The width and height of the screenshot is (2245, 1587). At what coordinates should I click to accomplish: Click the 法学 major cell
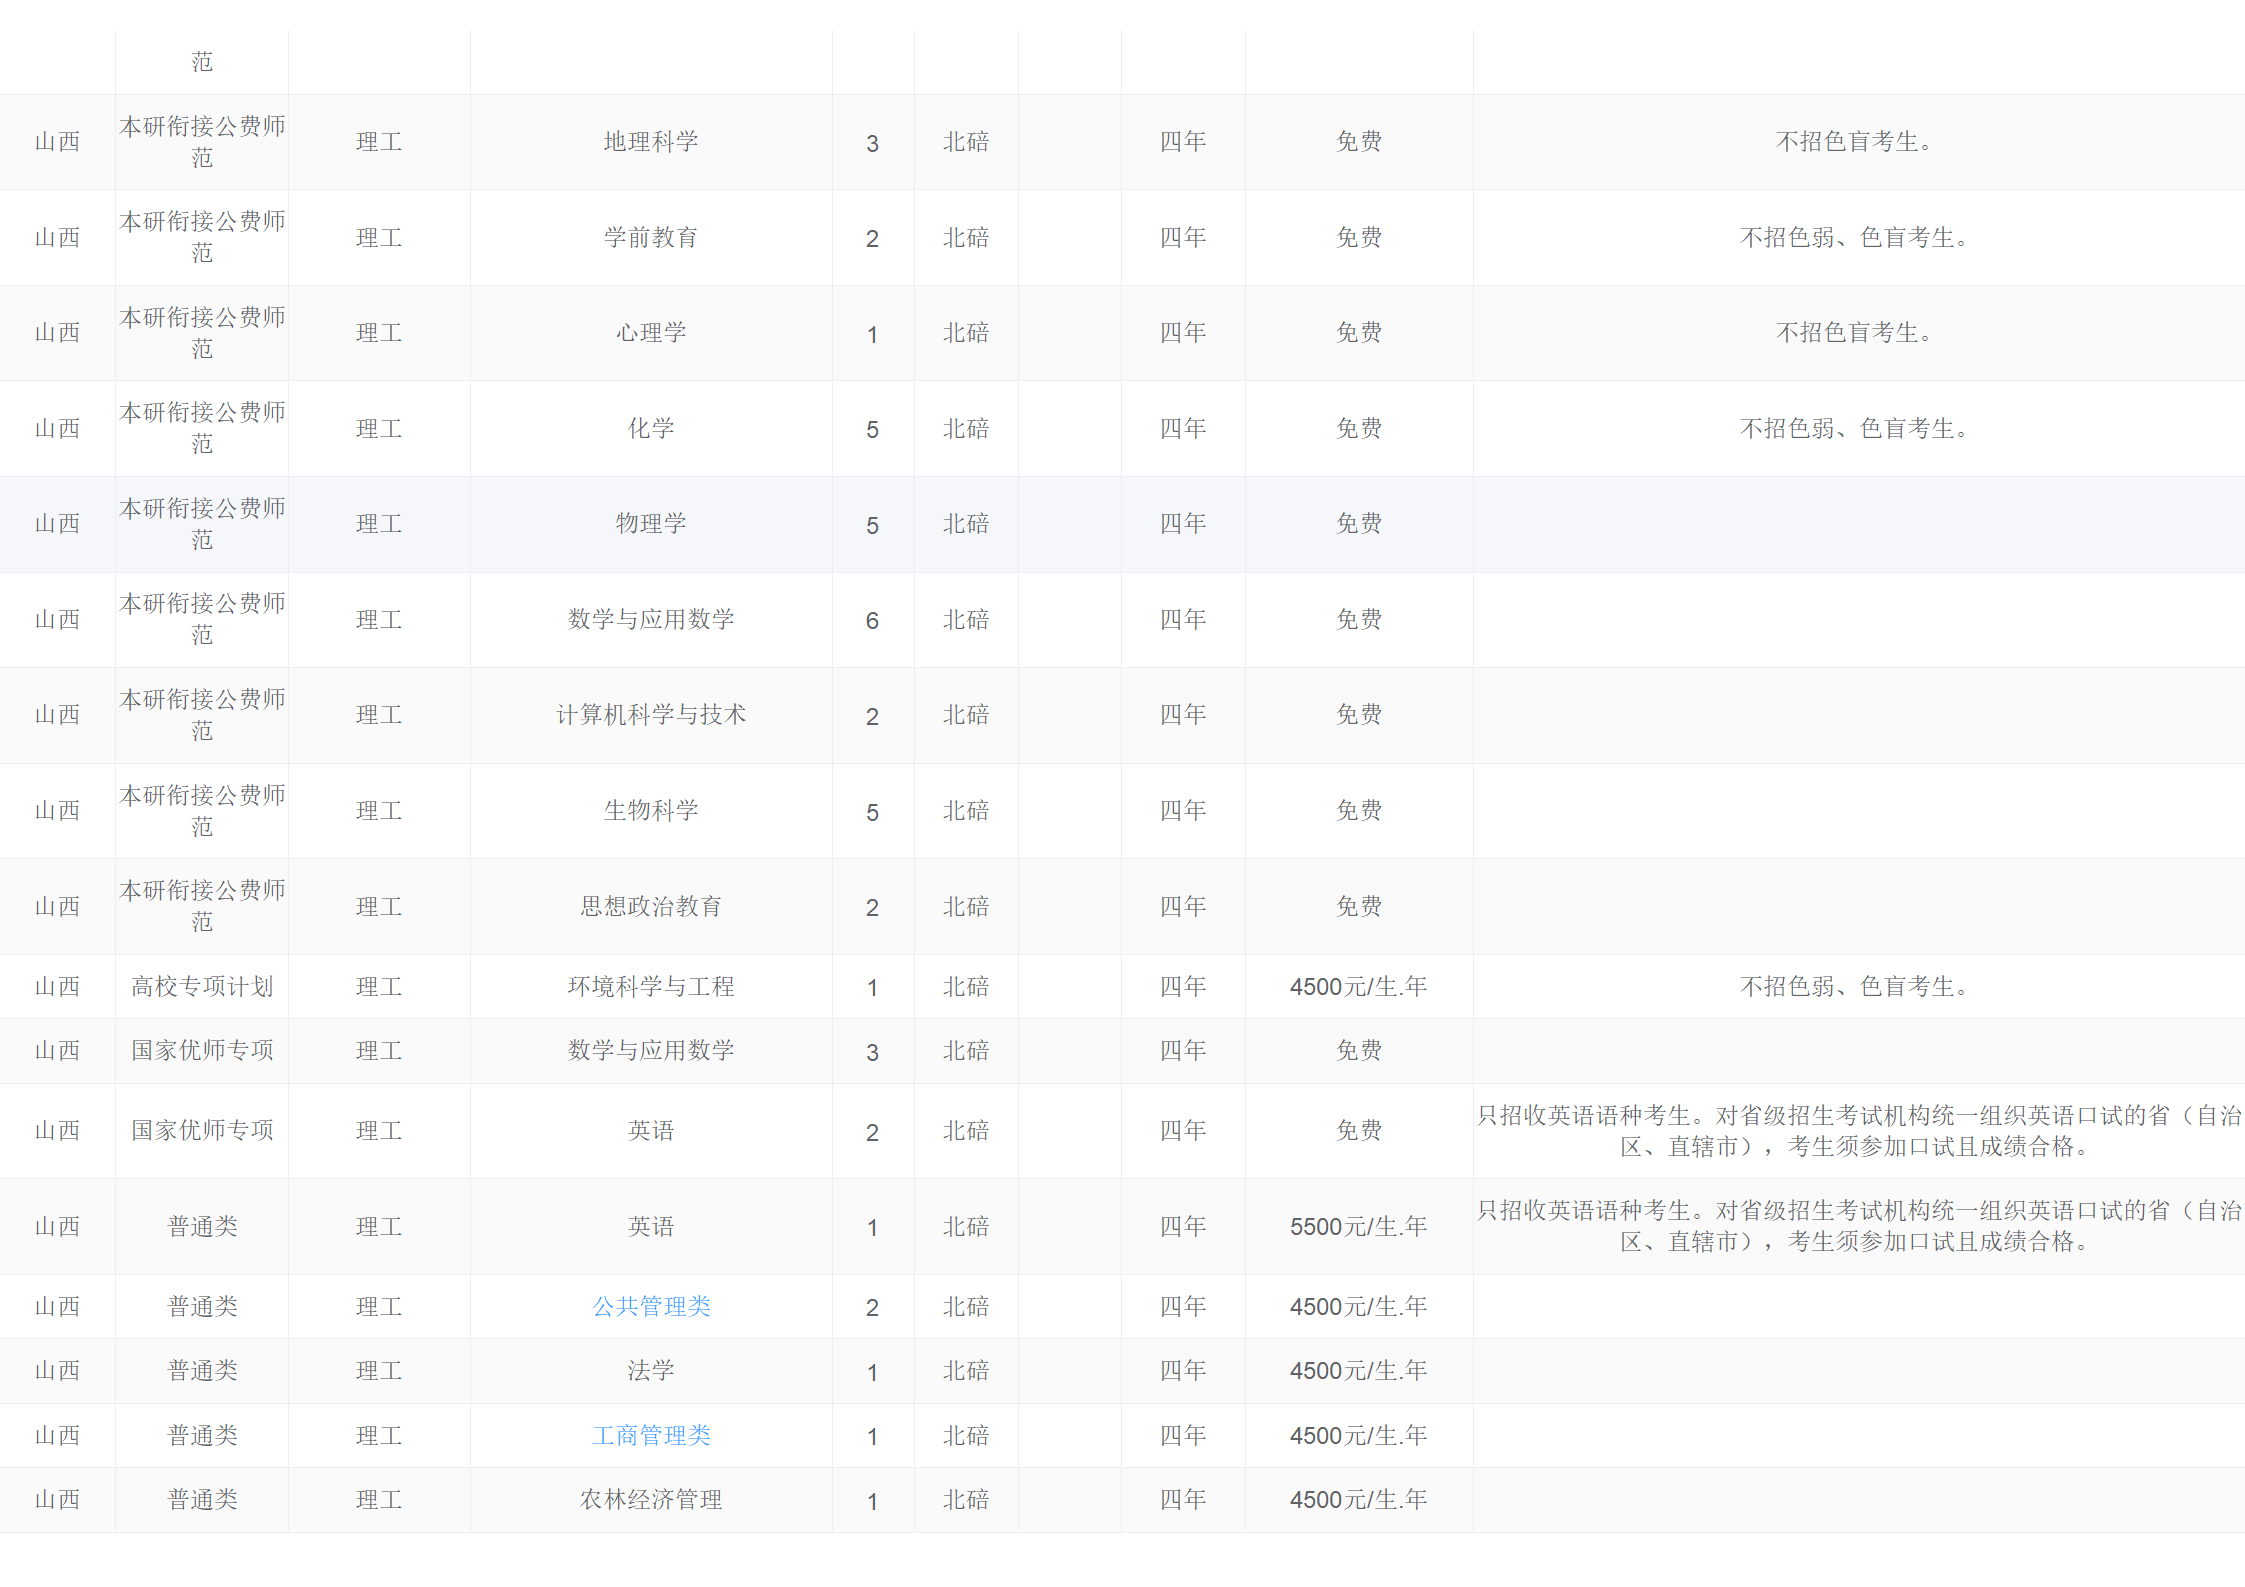pyautogui.click(x=651, y=1370)
